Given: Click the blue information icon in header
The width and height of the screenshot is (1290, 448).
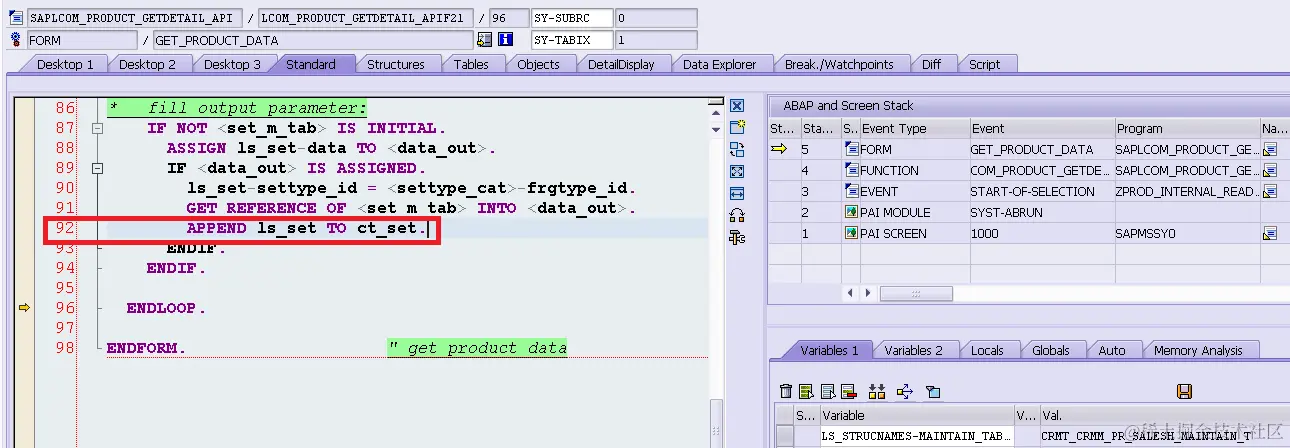Looking at the screenshot, I should click(506, 40).
